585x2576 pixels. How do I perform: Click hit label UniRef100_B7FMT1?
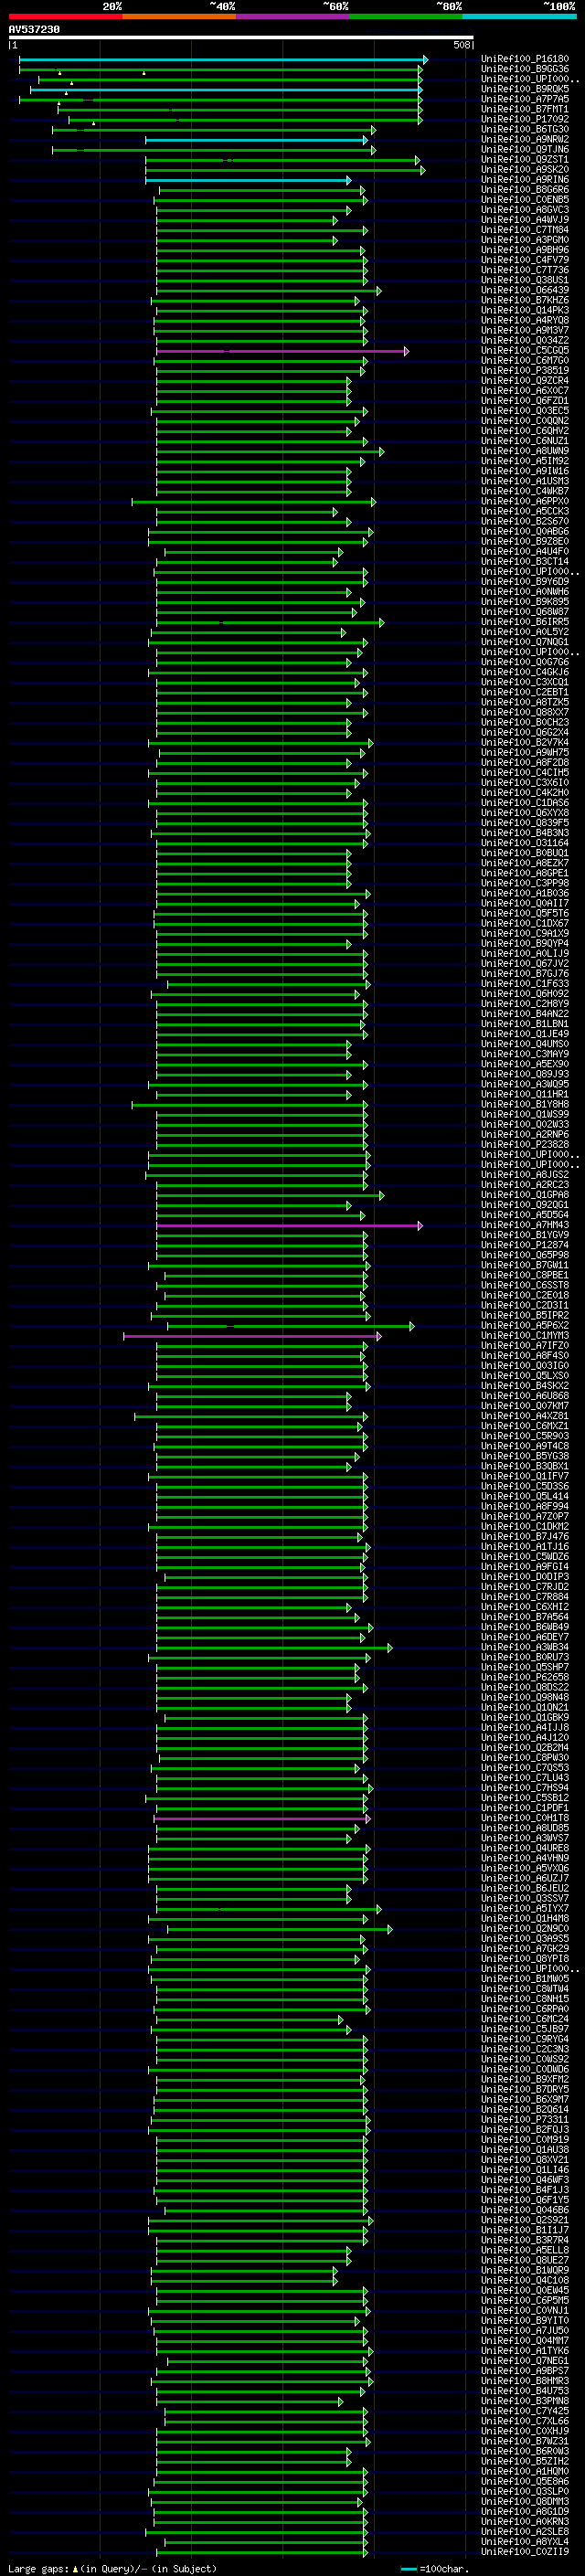524,109
